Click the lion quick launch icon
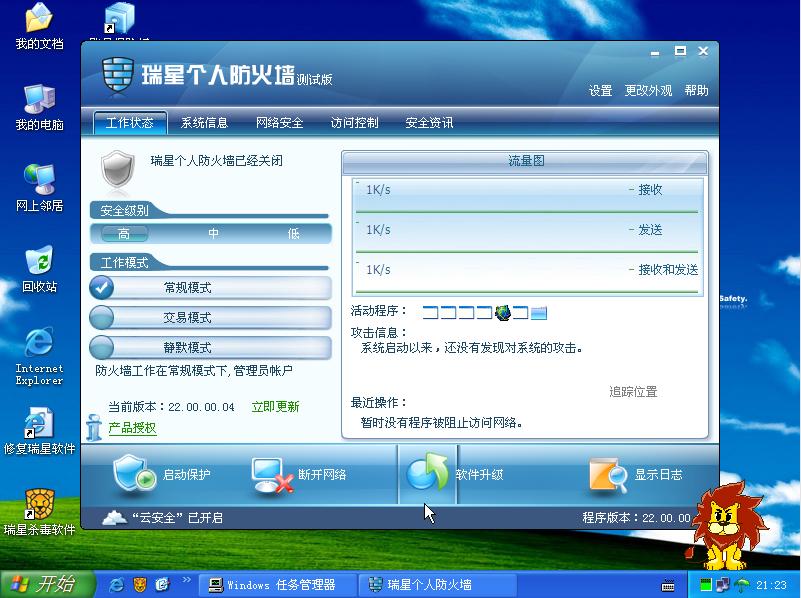Viewport: 801px width, 598px height. (139, 584)
